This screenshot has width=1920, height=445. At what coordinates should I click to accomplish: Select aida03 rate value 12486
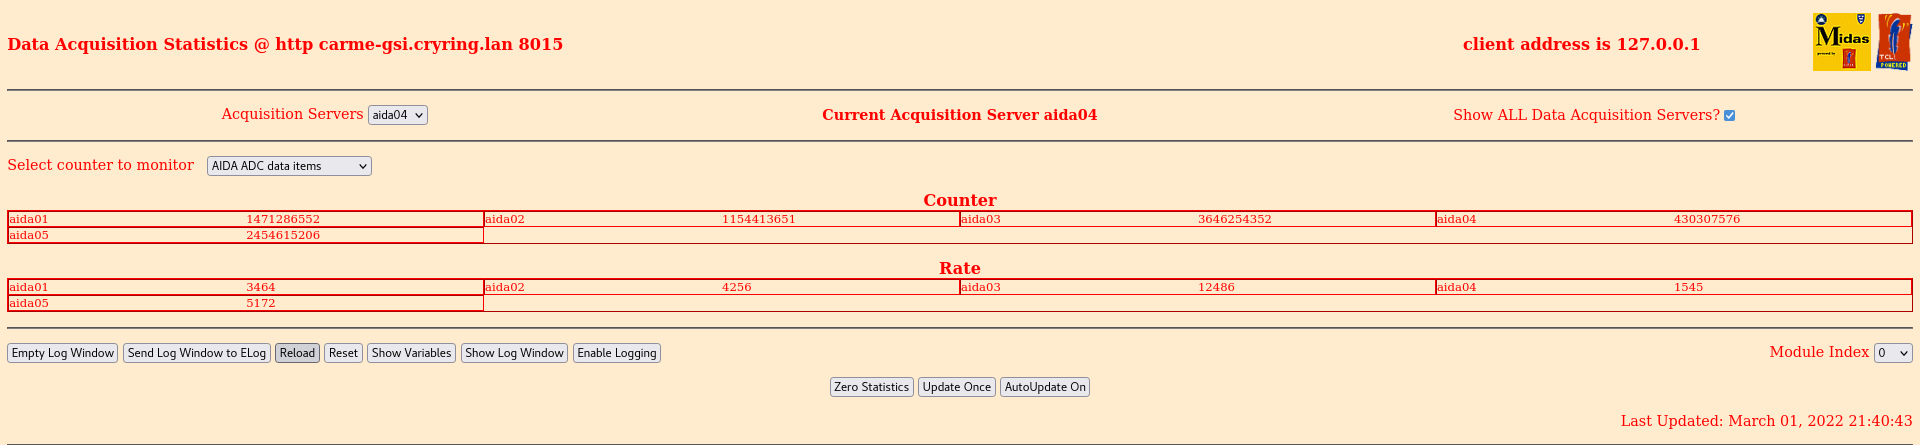tap(1216, 287)
